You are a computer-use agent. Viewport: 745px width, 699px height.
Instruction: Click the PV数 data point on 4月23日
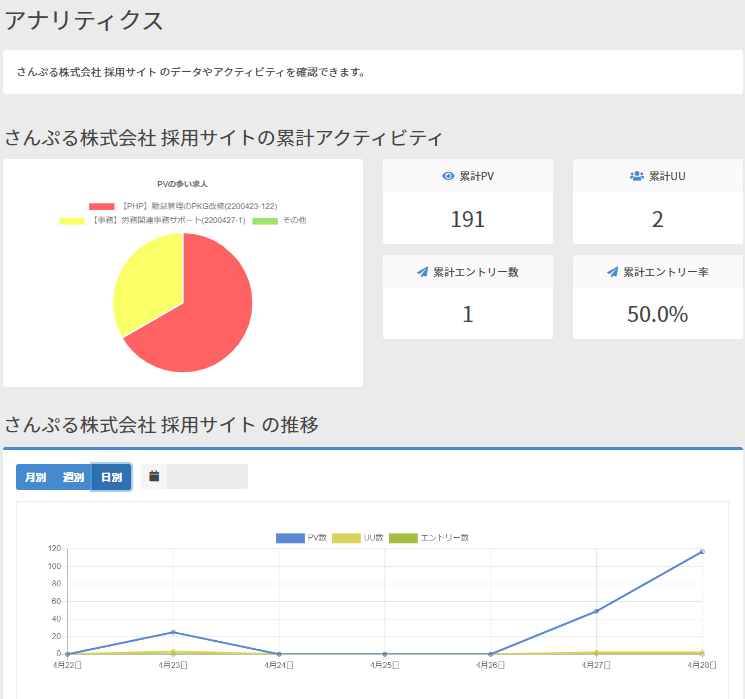click(x=173, y=632)
